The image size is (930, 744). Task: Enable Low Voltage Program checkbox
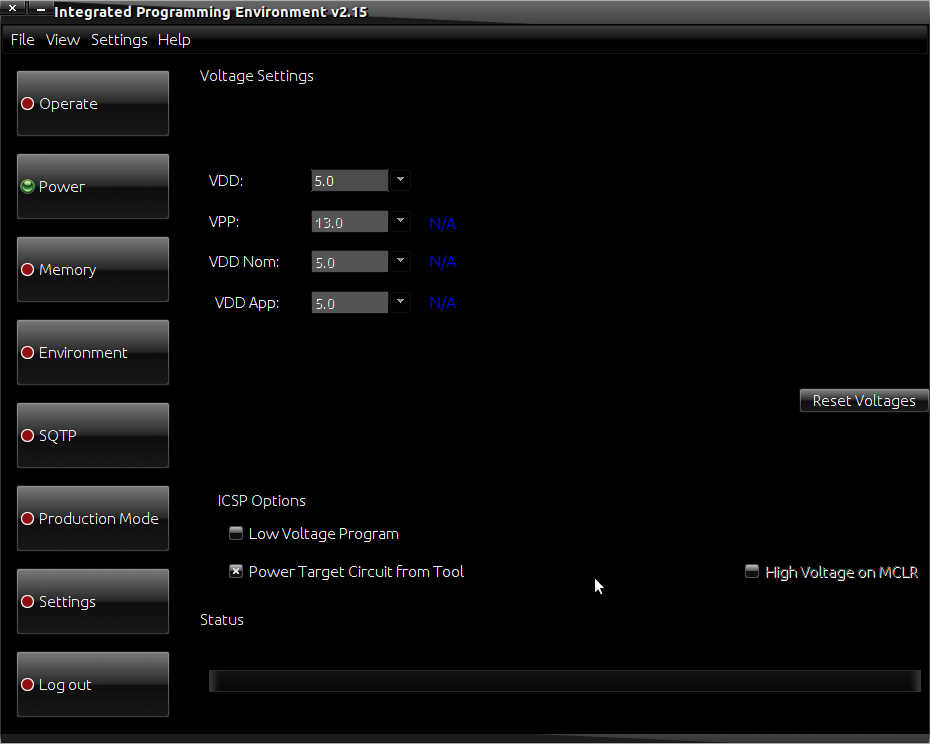236,533
